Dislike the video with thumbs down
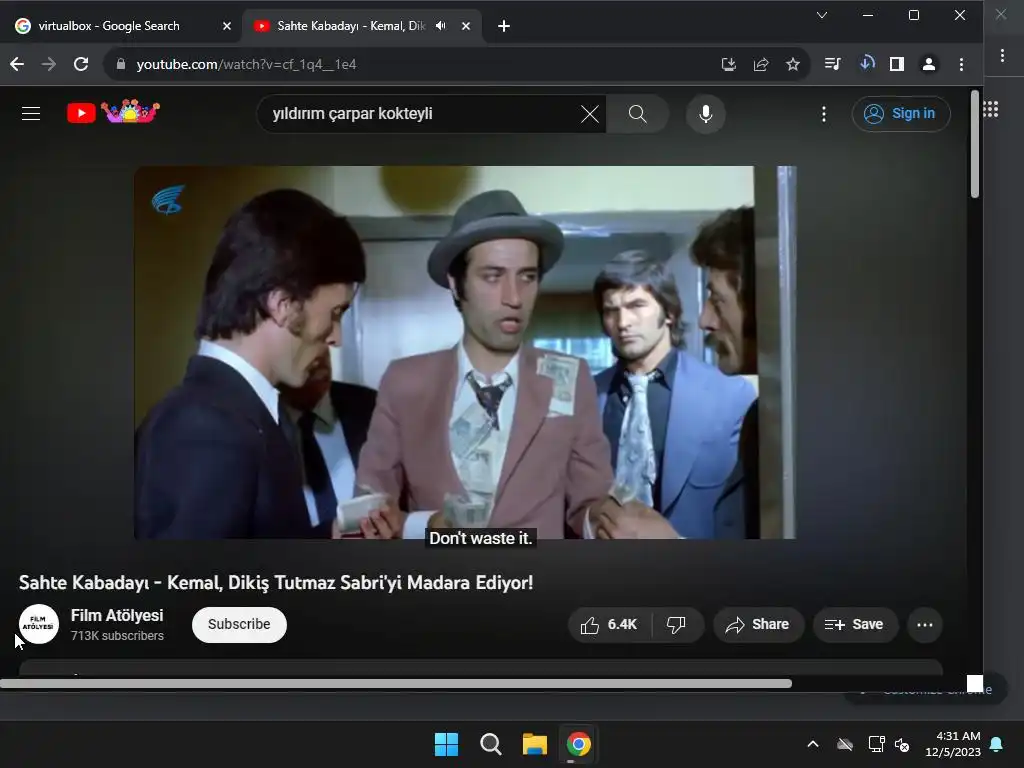This screenshot has width=1024, height=768. [677, 624]
